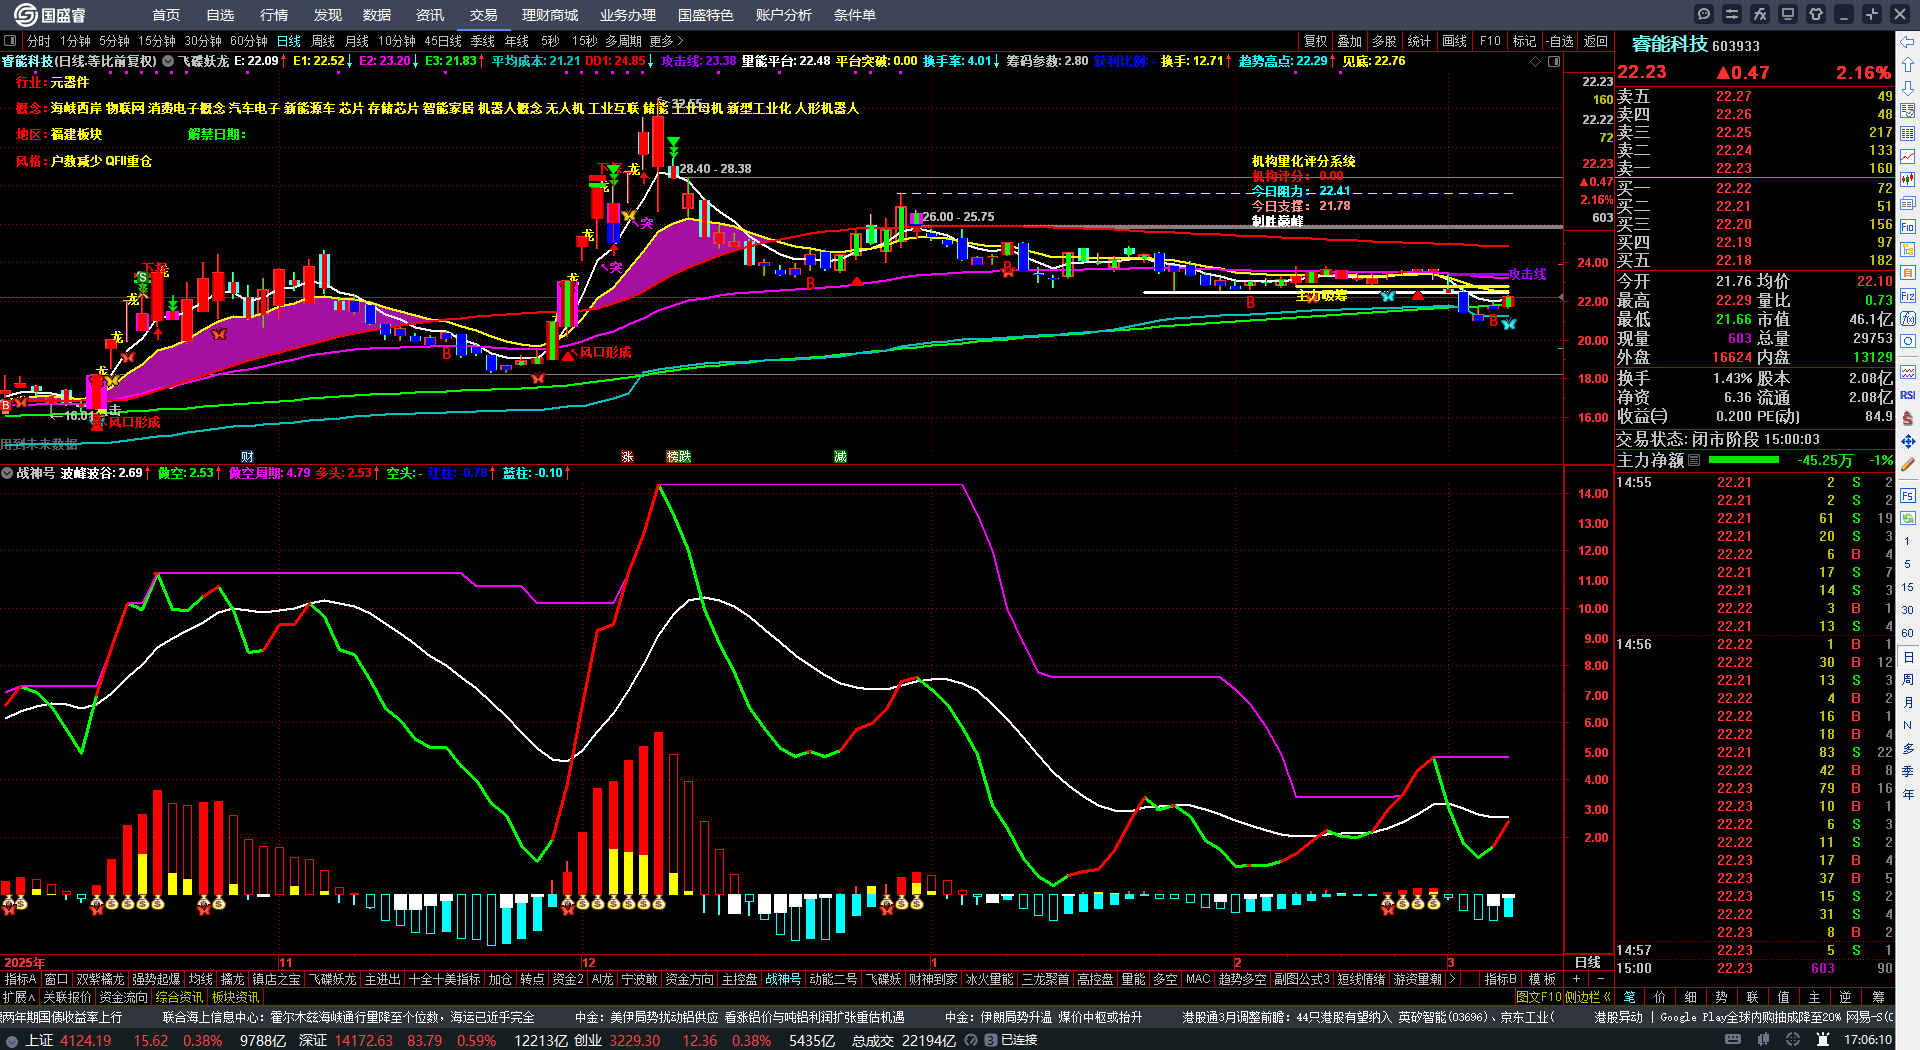Select the 周 period in right sidebar
The image size is (1920, 1050).
[1908, 680]
